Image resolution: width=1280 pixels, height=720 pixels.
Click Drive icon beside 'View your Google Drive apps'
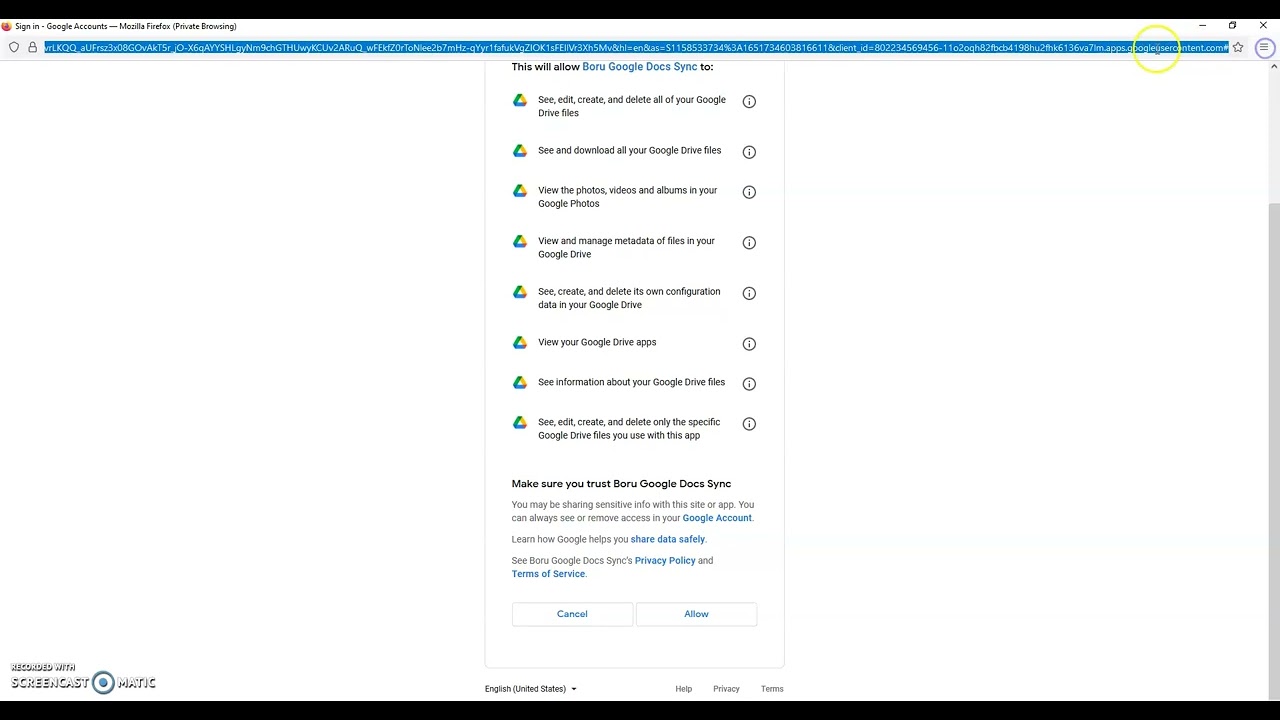tap(520, 342)
